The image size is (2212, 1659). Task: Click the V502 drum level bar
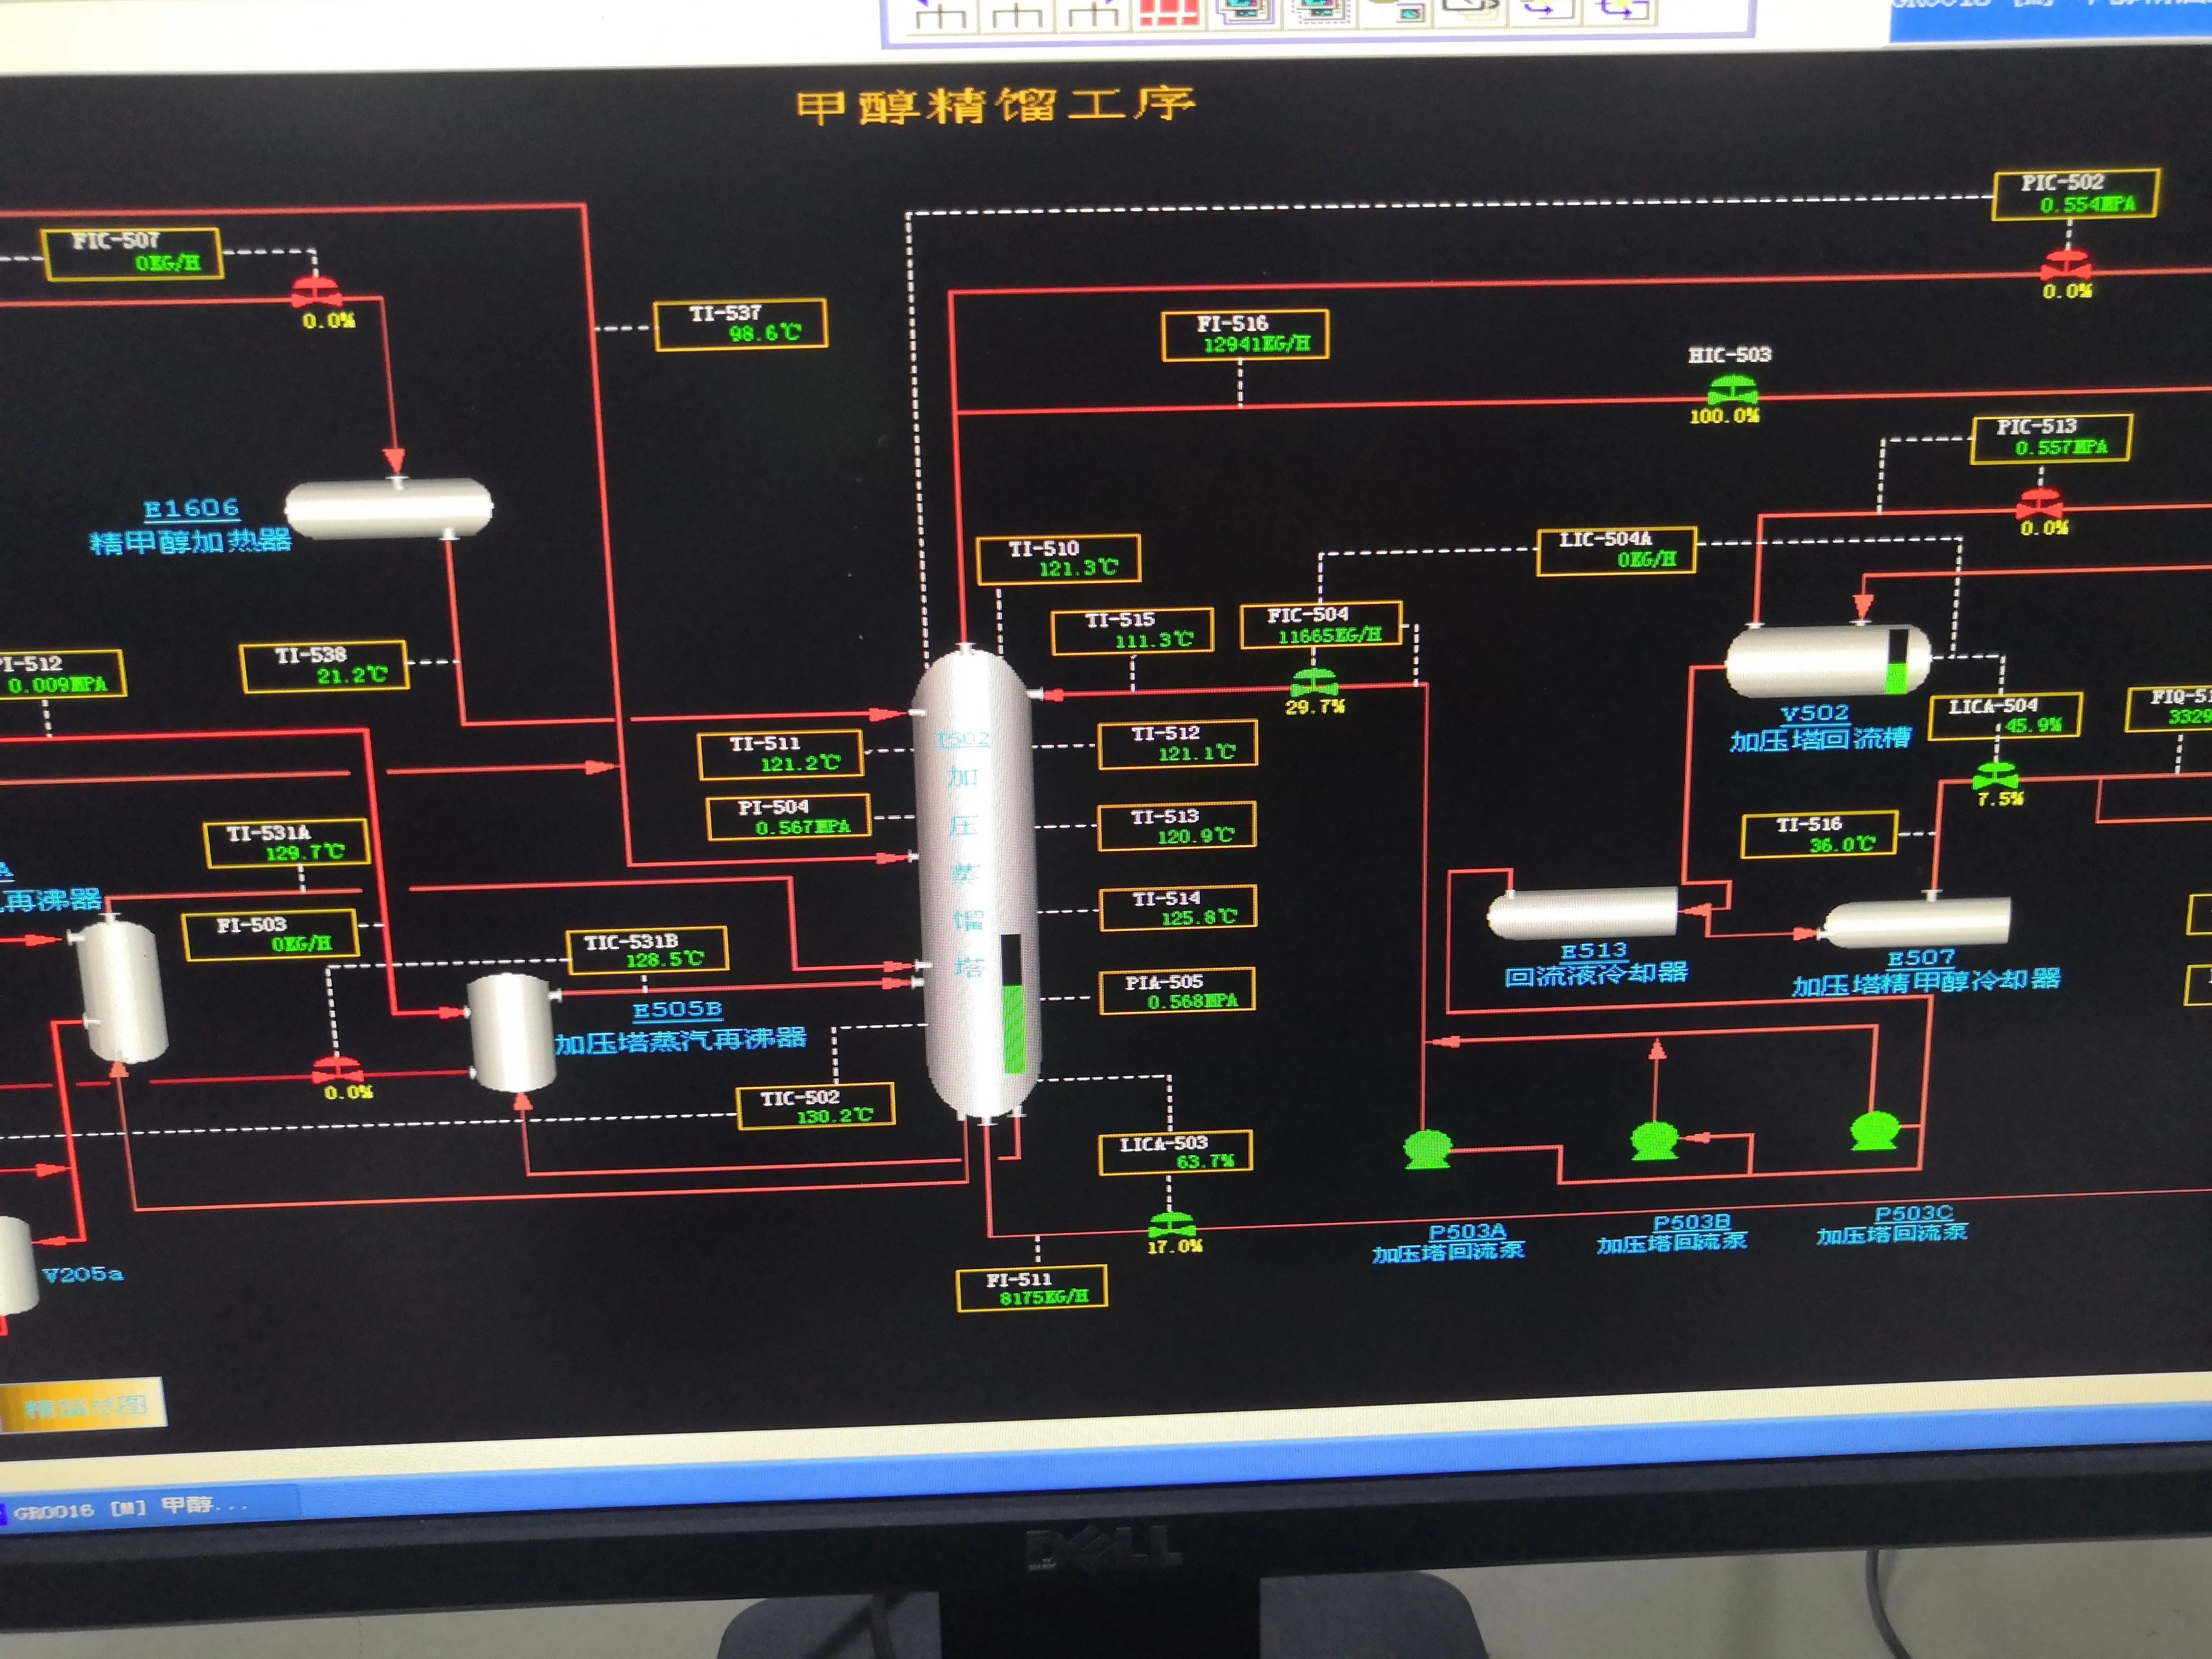(x=1897, y=660)
